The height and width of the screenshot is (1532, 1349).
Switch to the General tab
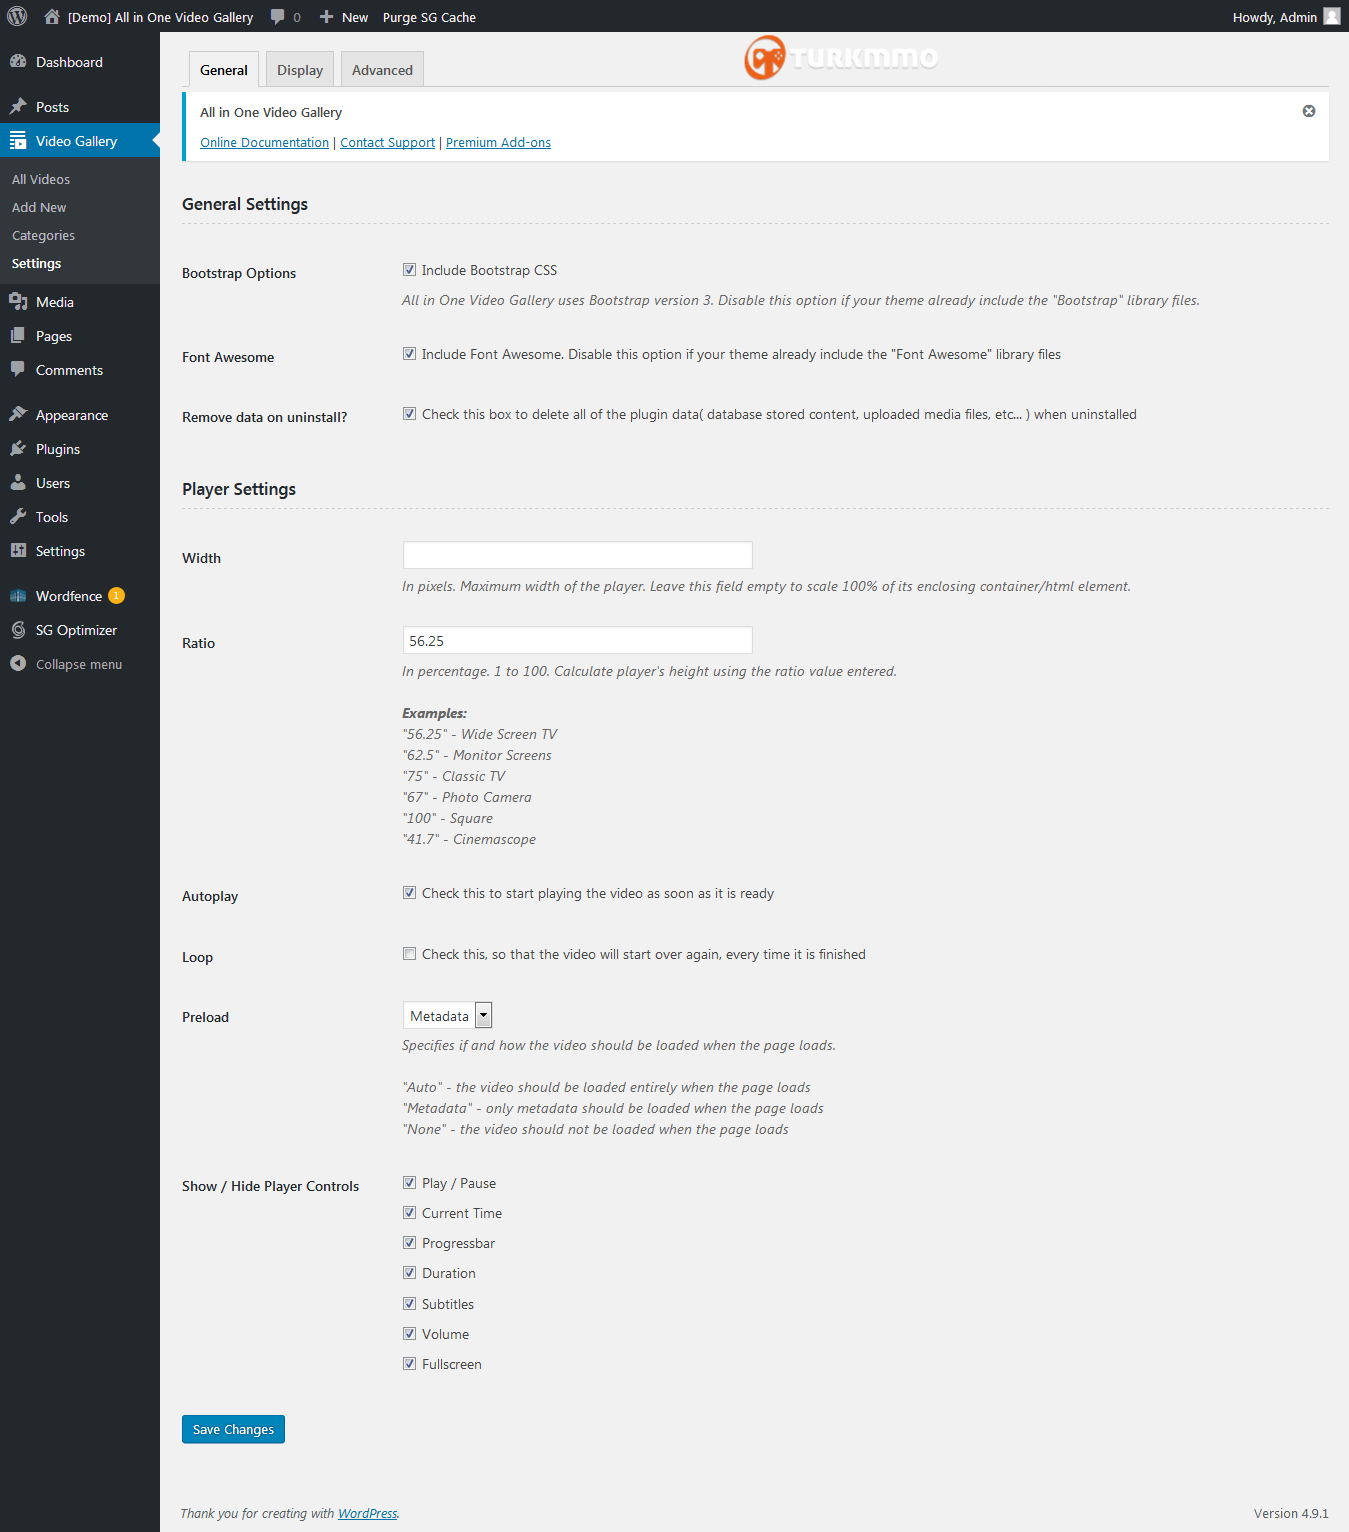tap(224, 70)
